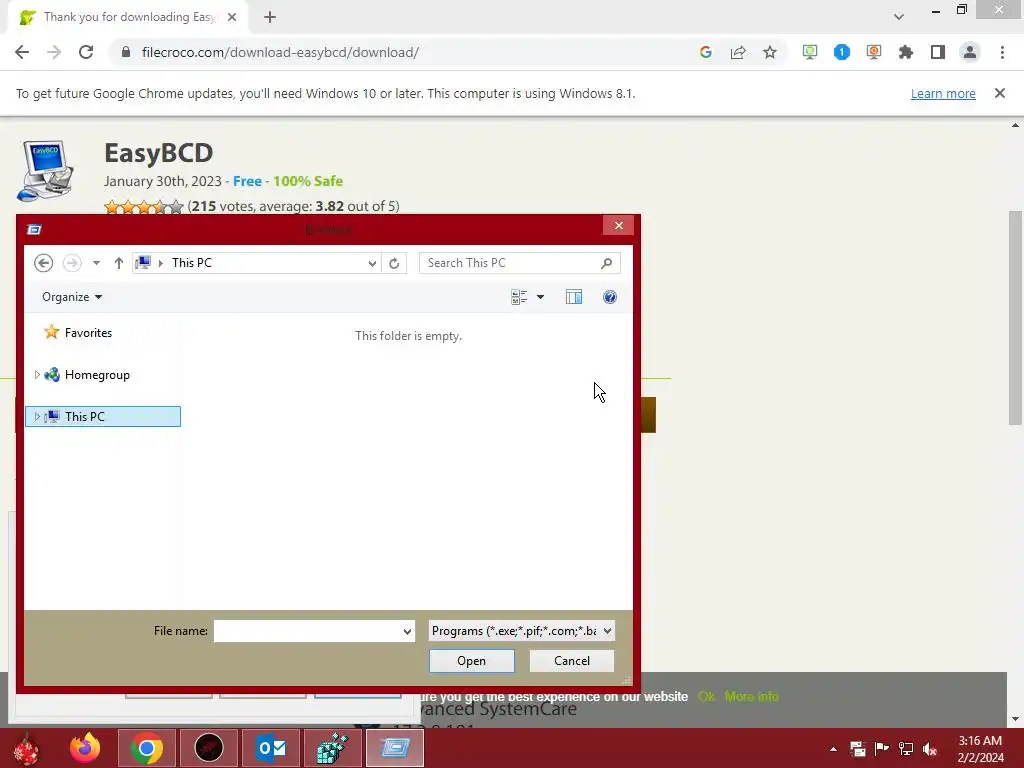Expand the address bar path dropdown
The height and width of the screenshot is (768, 1024).
coord(372,263)
